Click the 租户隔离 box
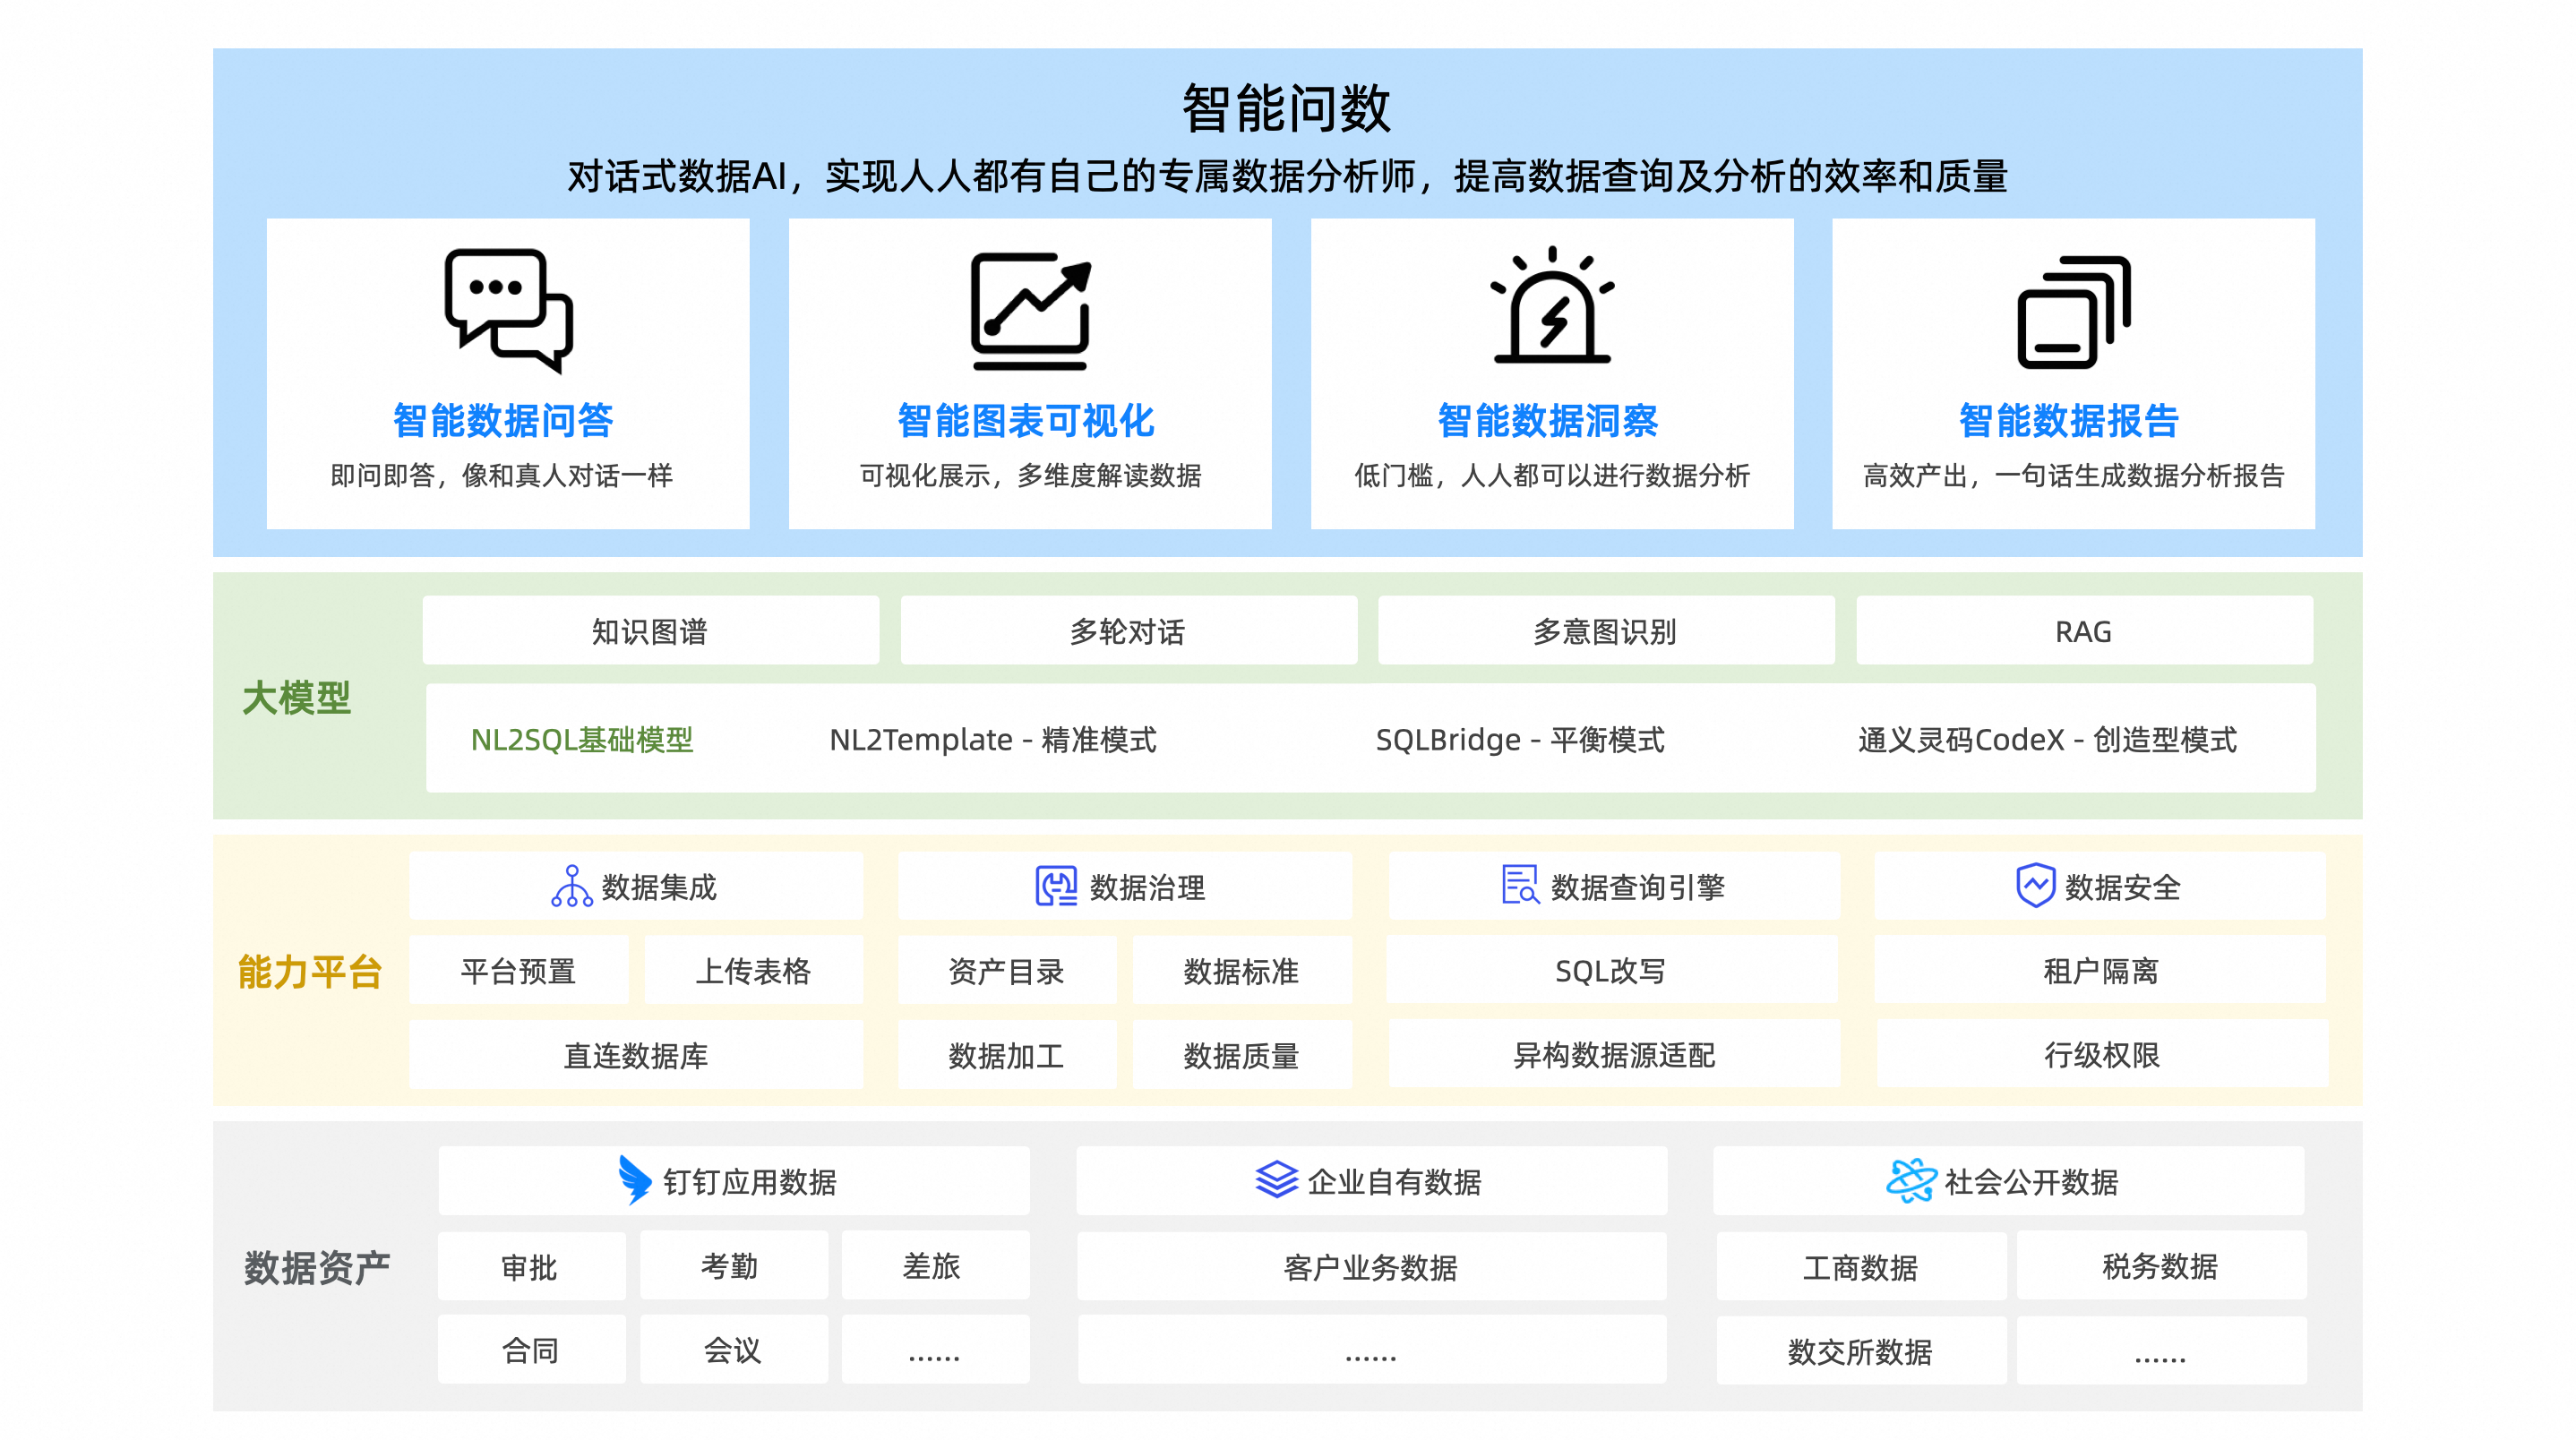 pos(2100,971)
